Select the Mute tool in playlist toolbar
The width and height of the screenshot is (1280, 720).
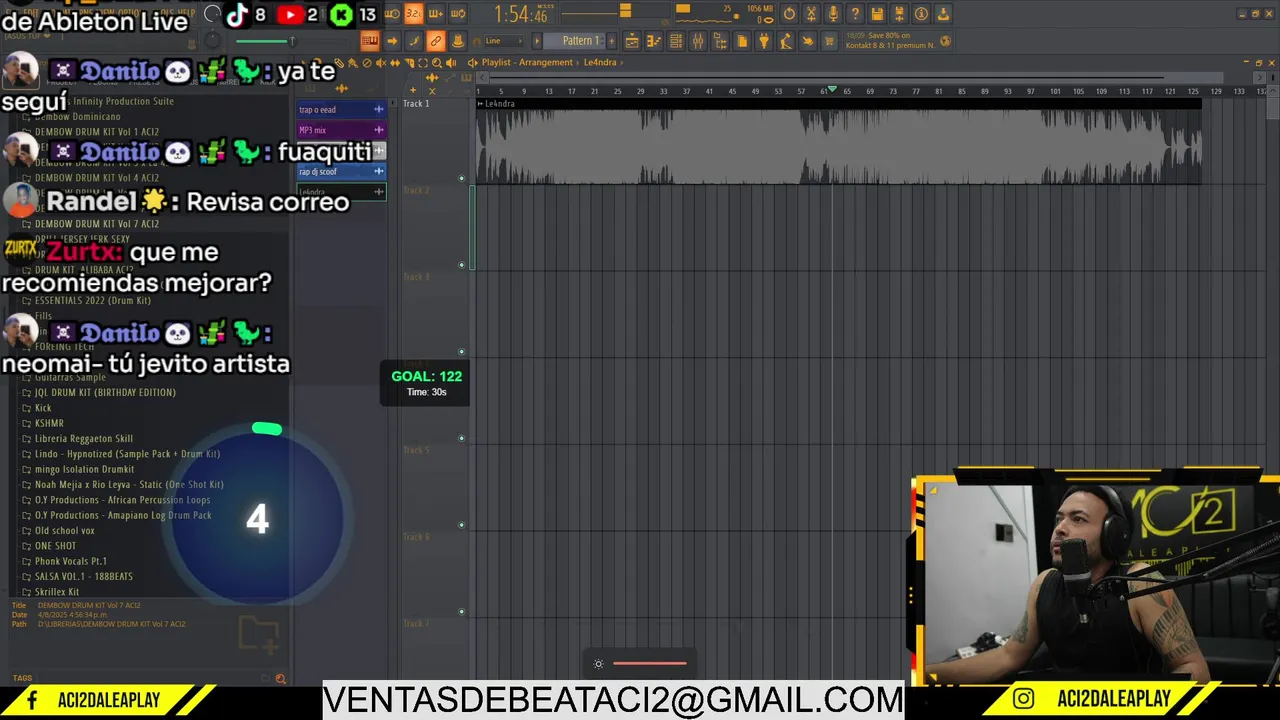point(381,62)
